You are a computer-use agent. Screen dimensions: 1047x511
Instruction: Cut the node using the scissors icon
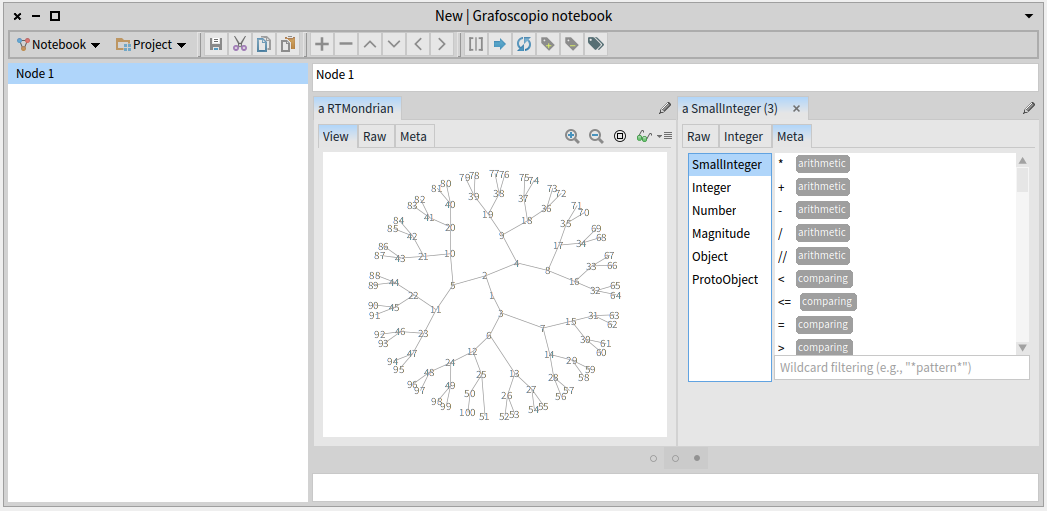pos(240,45)
